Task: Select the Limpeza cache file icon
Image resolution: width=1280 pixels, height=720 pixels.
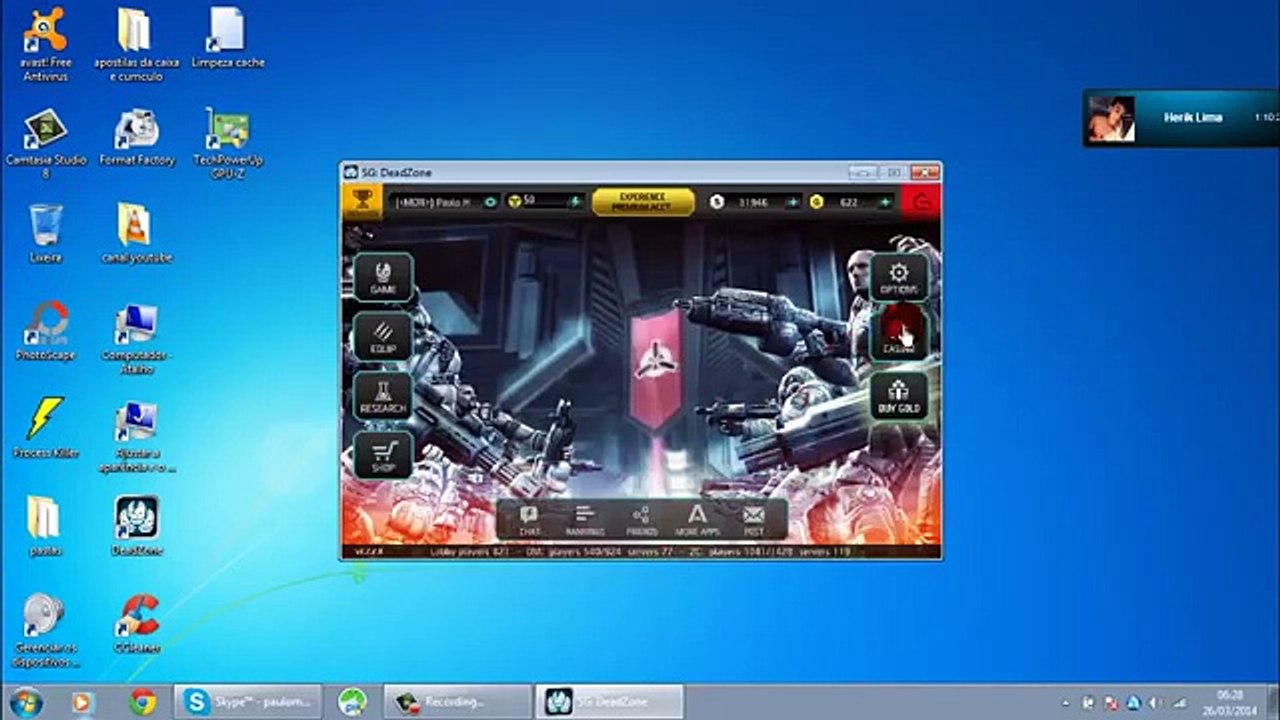Action: click(x=228, y=40)
